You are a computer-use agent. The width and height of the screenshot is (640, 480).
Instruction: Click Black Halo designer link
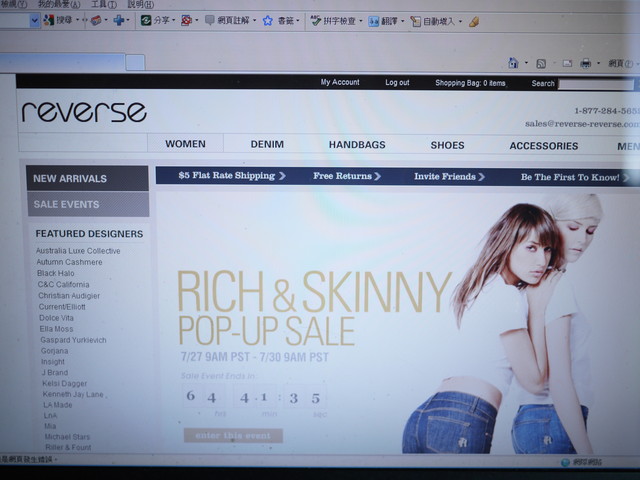(56, 273)
